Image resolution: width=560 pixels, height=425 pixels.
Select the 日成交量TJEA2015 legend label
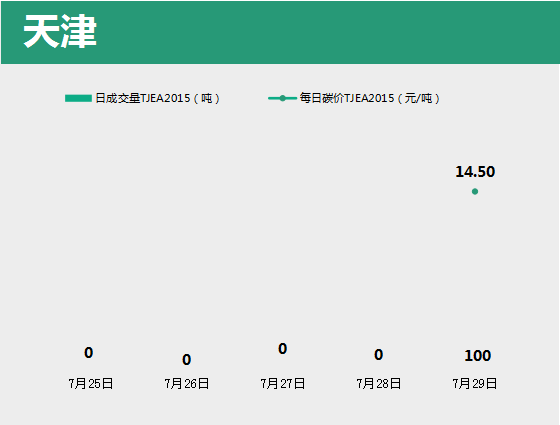(158, 98)
